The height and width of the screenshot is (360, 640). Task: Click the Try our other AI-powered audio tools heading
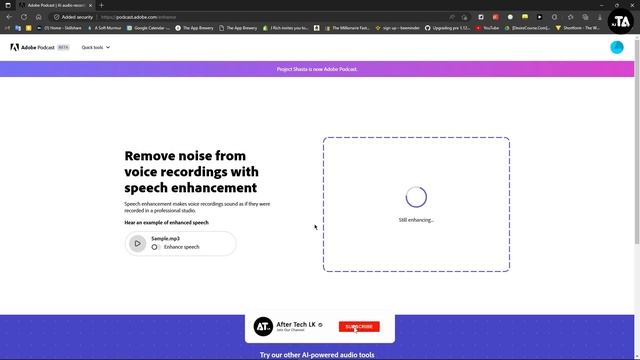[x=317, y=355]
